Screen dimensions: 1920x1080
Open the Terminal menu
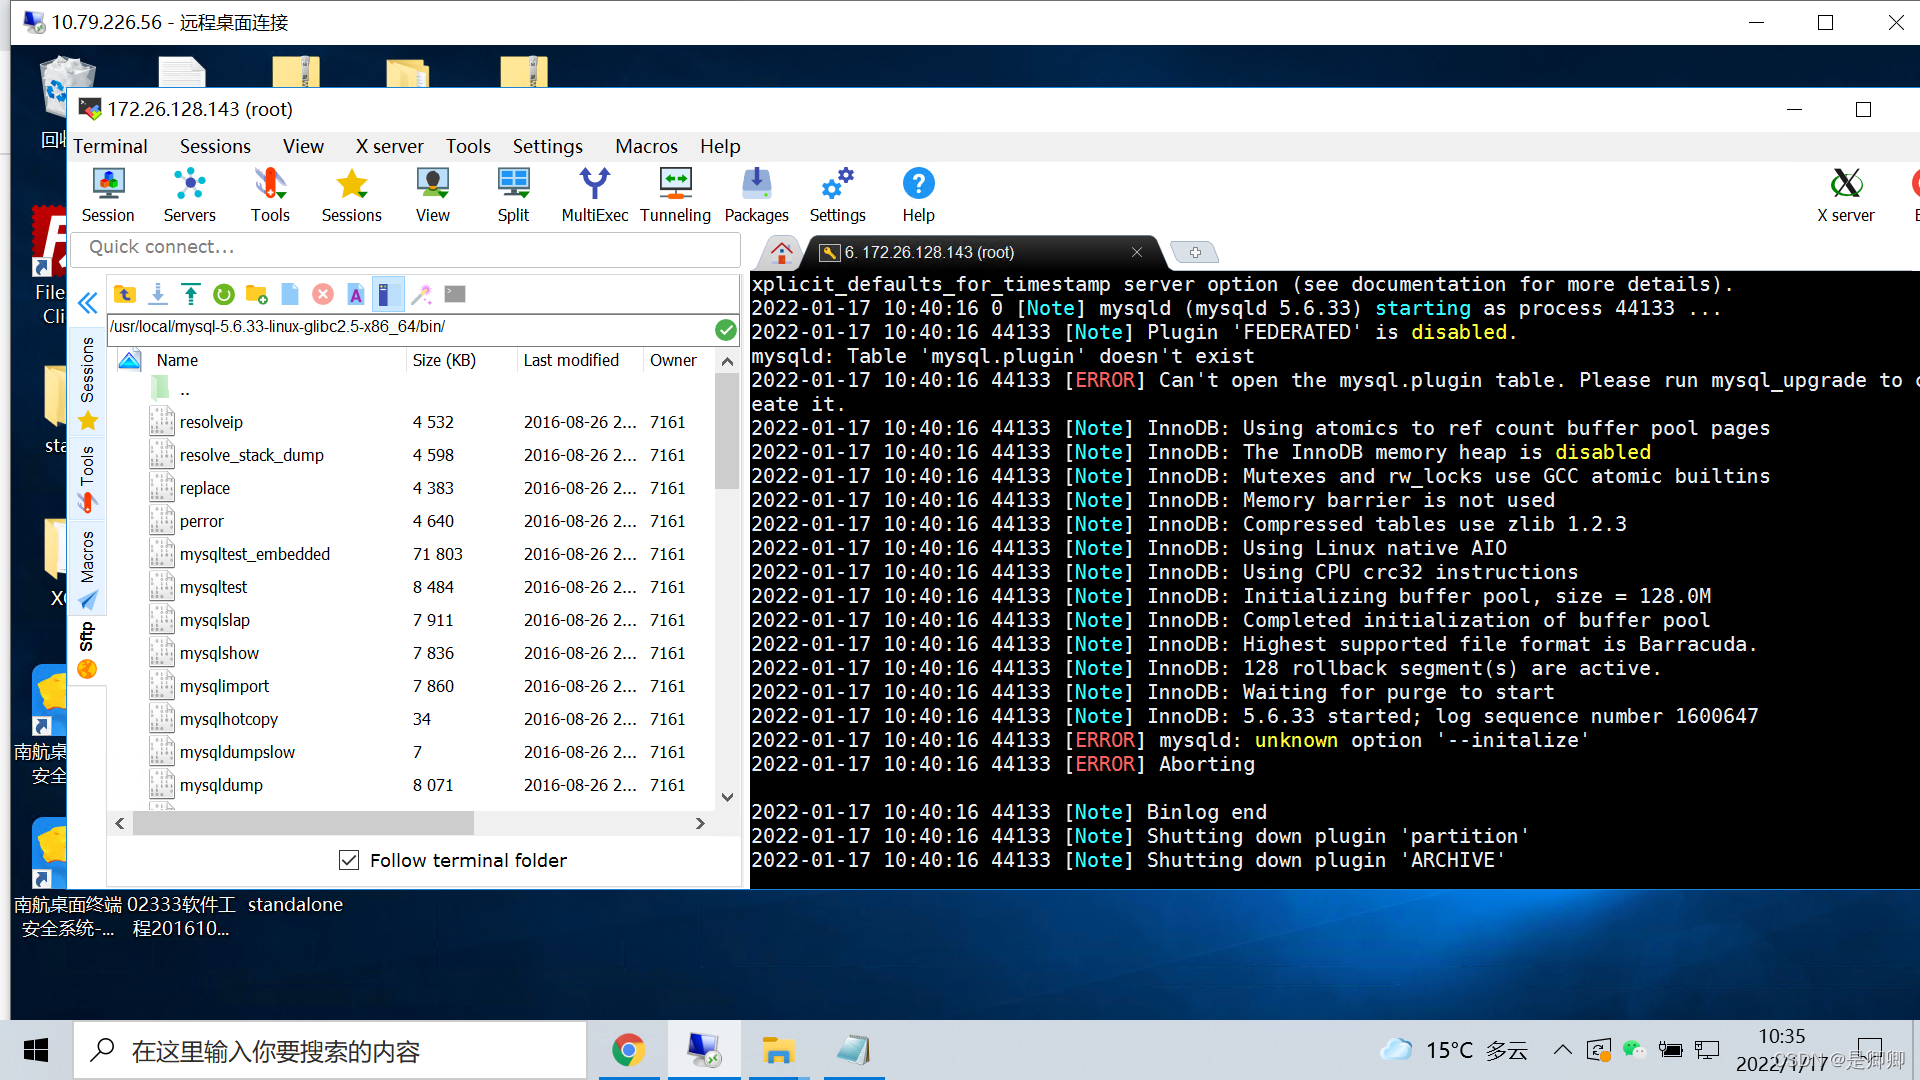coord(110,146)
